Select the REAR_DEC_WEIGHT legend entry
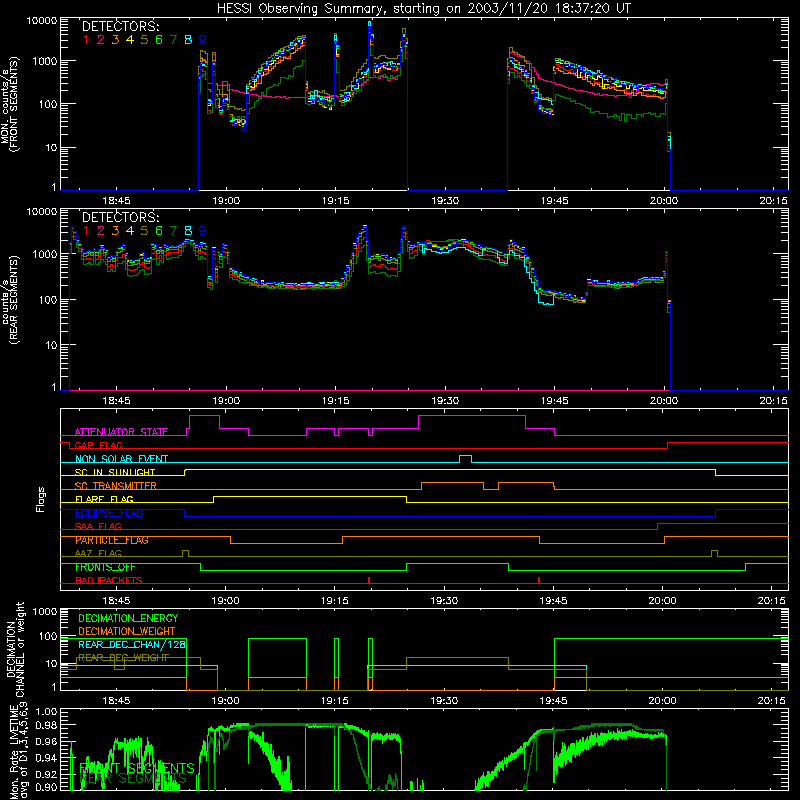800x800 pixels. click(123, 658)
